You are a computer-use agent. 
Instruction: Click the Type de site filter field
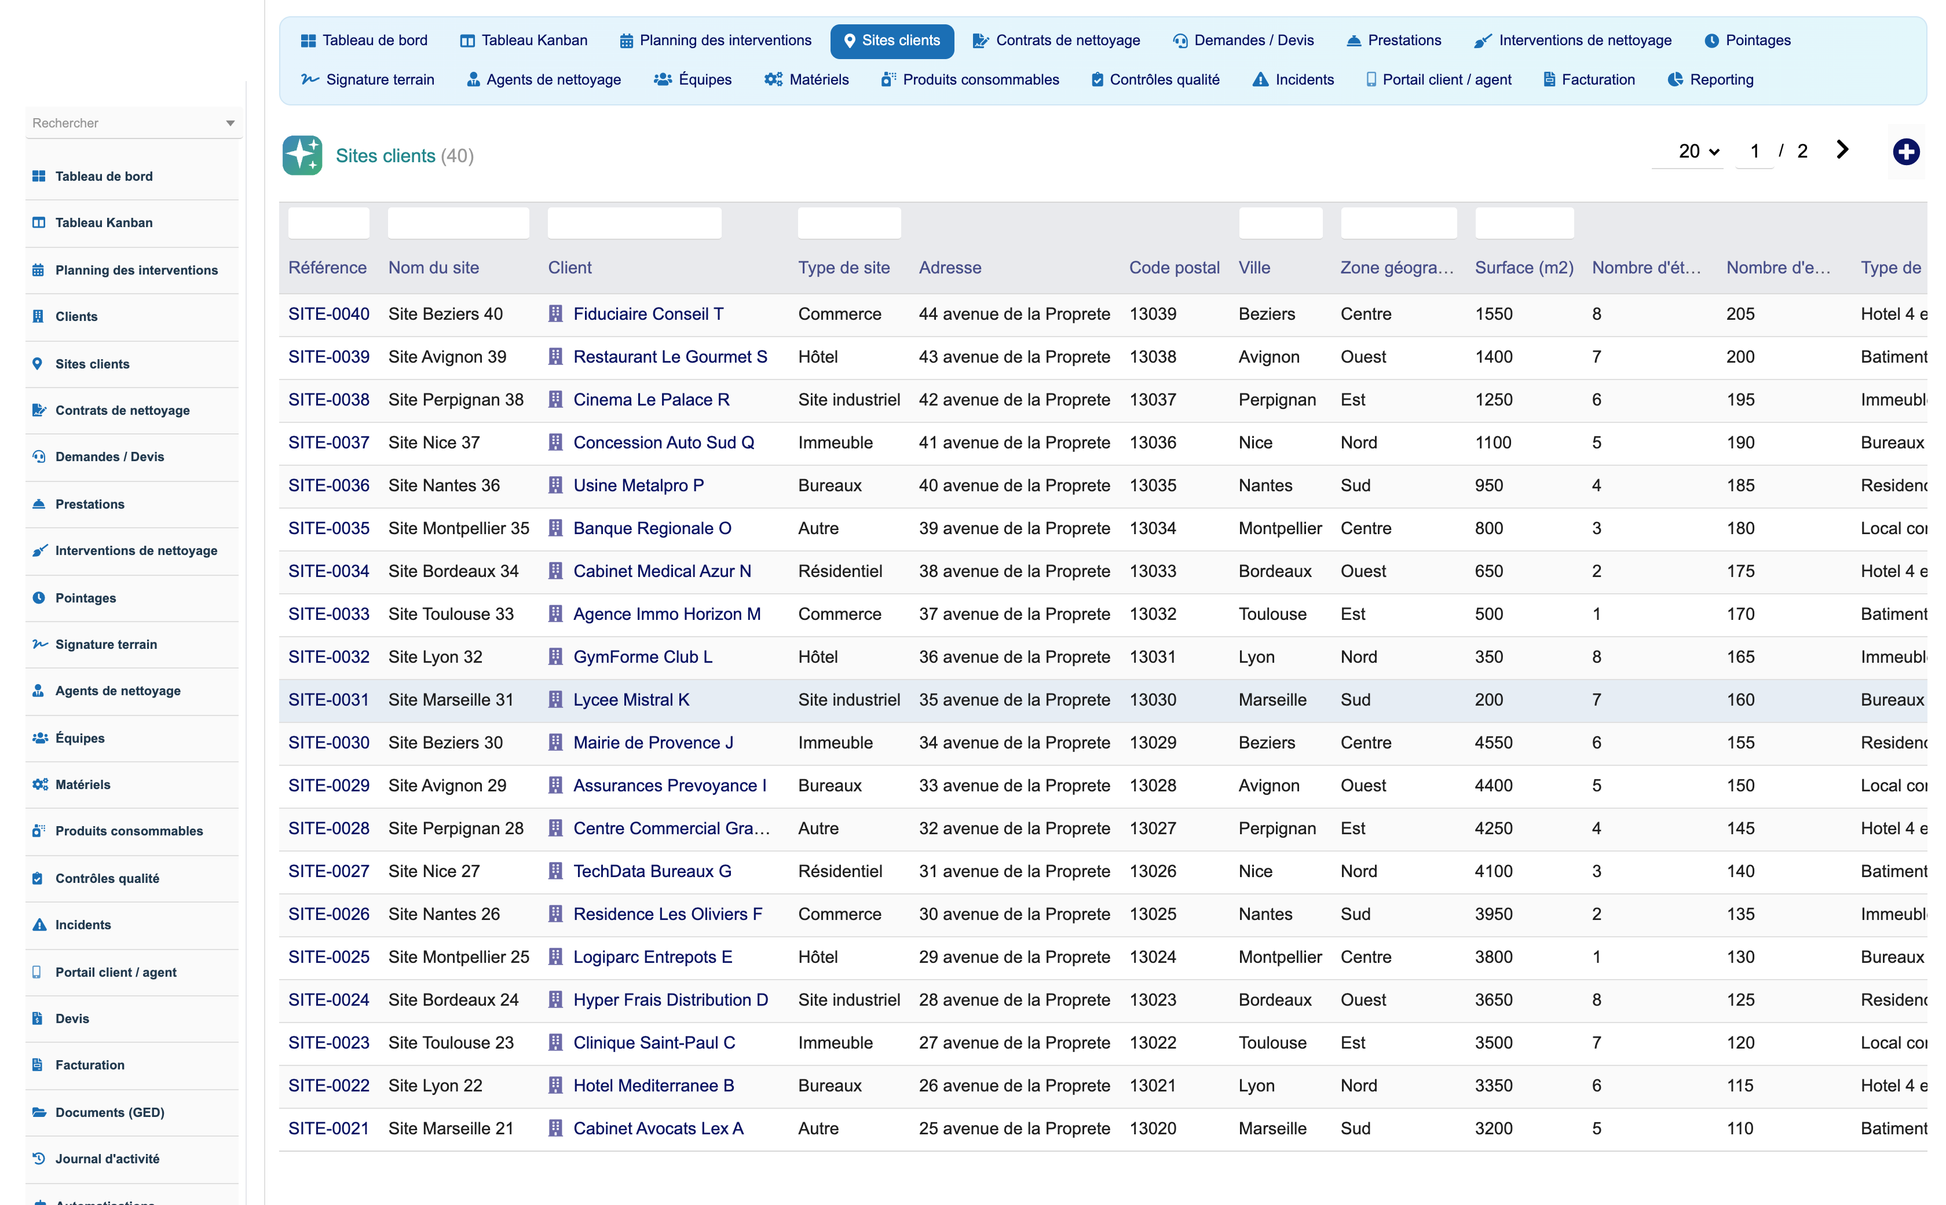tap(849, 223)
